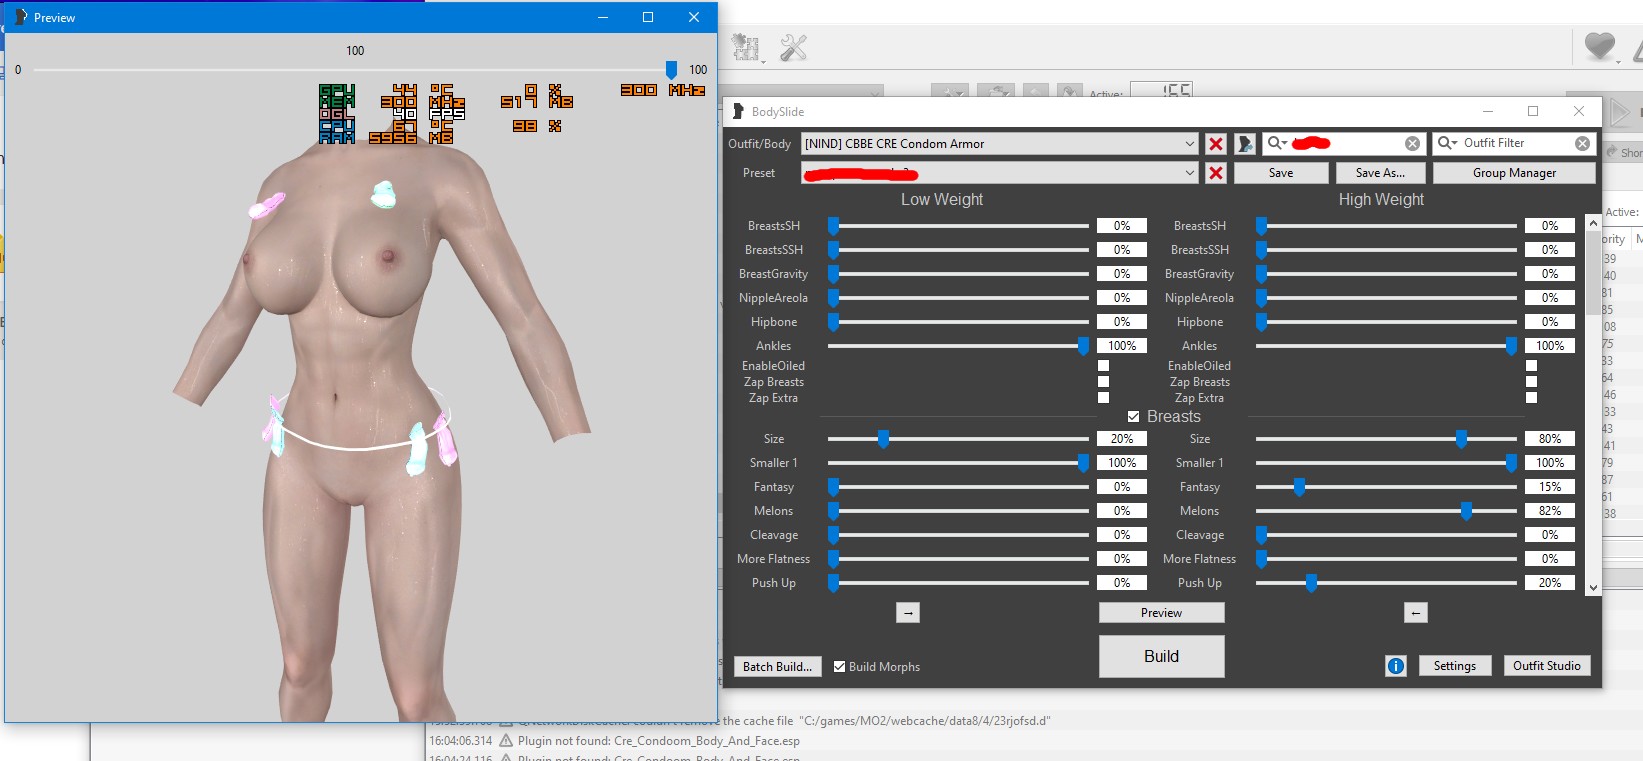Click the Low Weight BreastGravity slider
This screenshot has width=1643, height=761.
pyautogui.click(x=958, y=274)
